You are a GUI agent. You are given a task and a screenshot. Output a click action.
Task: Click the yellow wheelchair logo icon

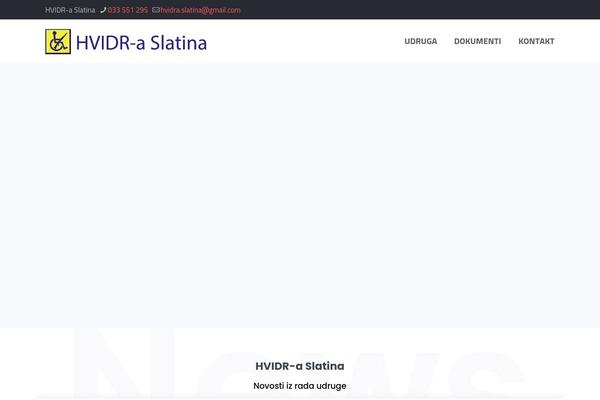[58, 41]
